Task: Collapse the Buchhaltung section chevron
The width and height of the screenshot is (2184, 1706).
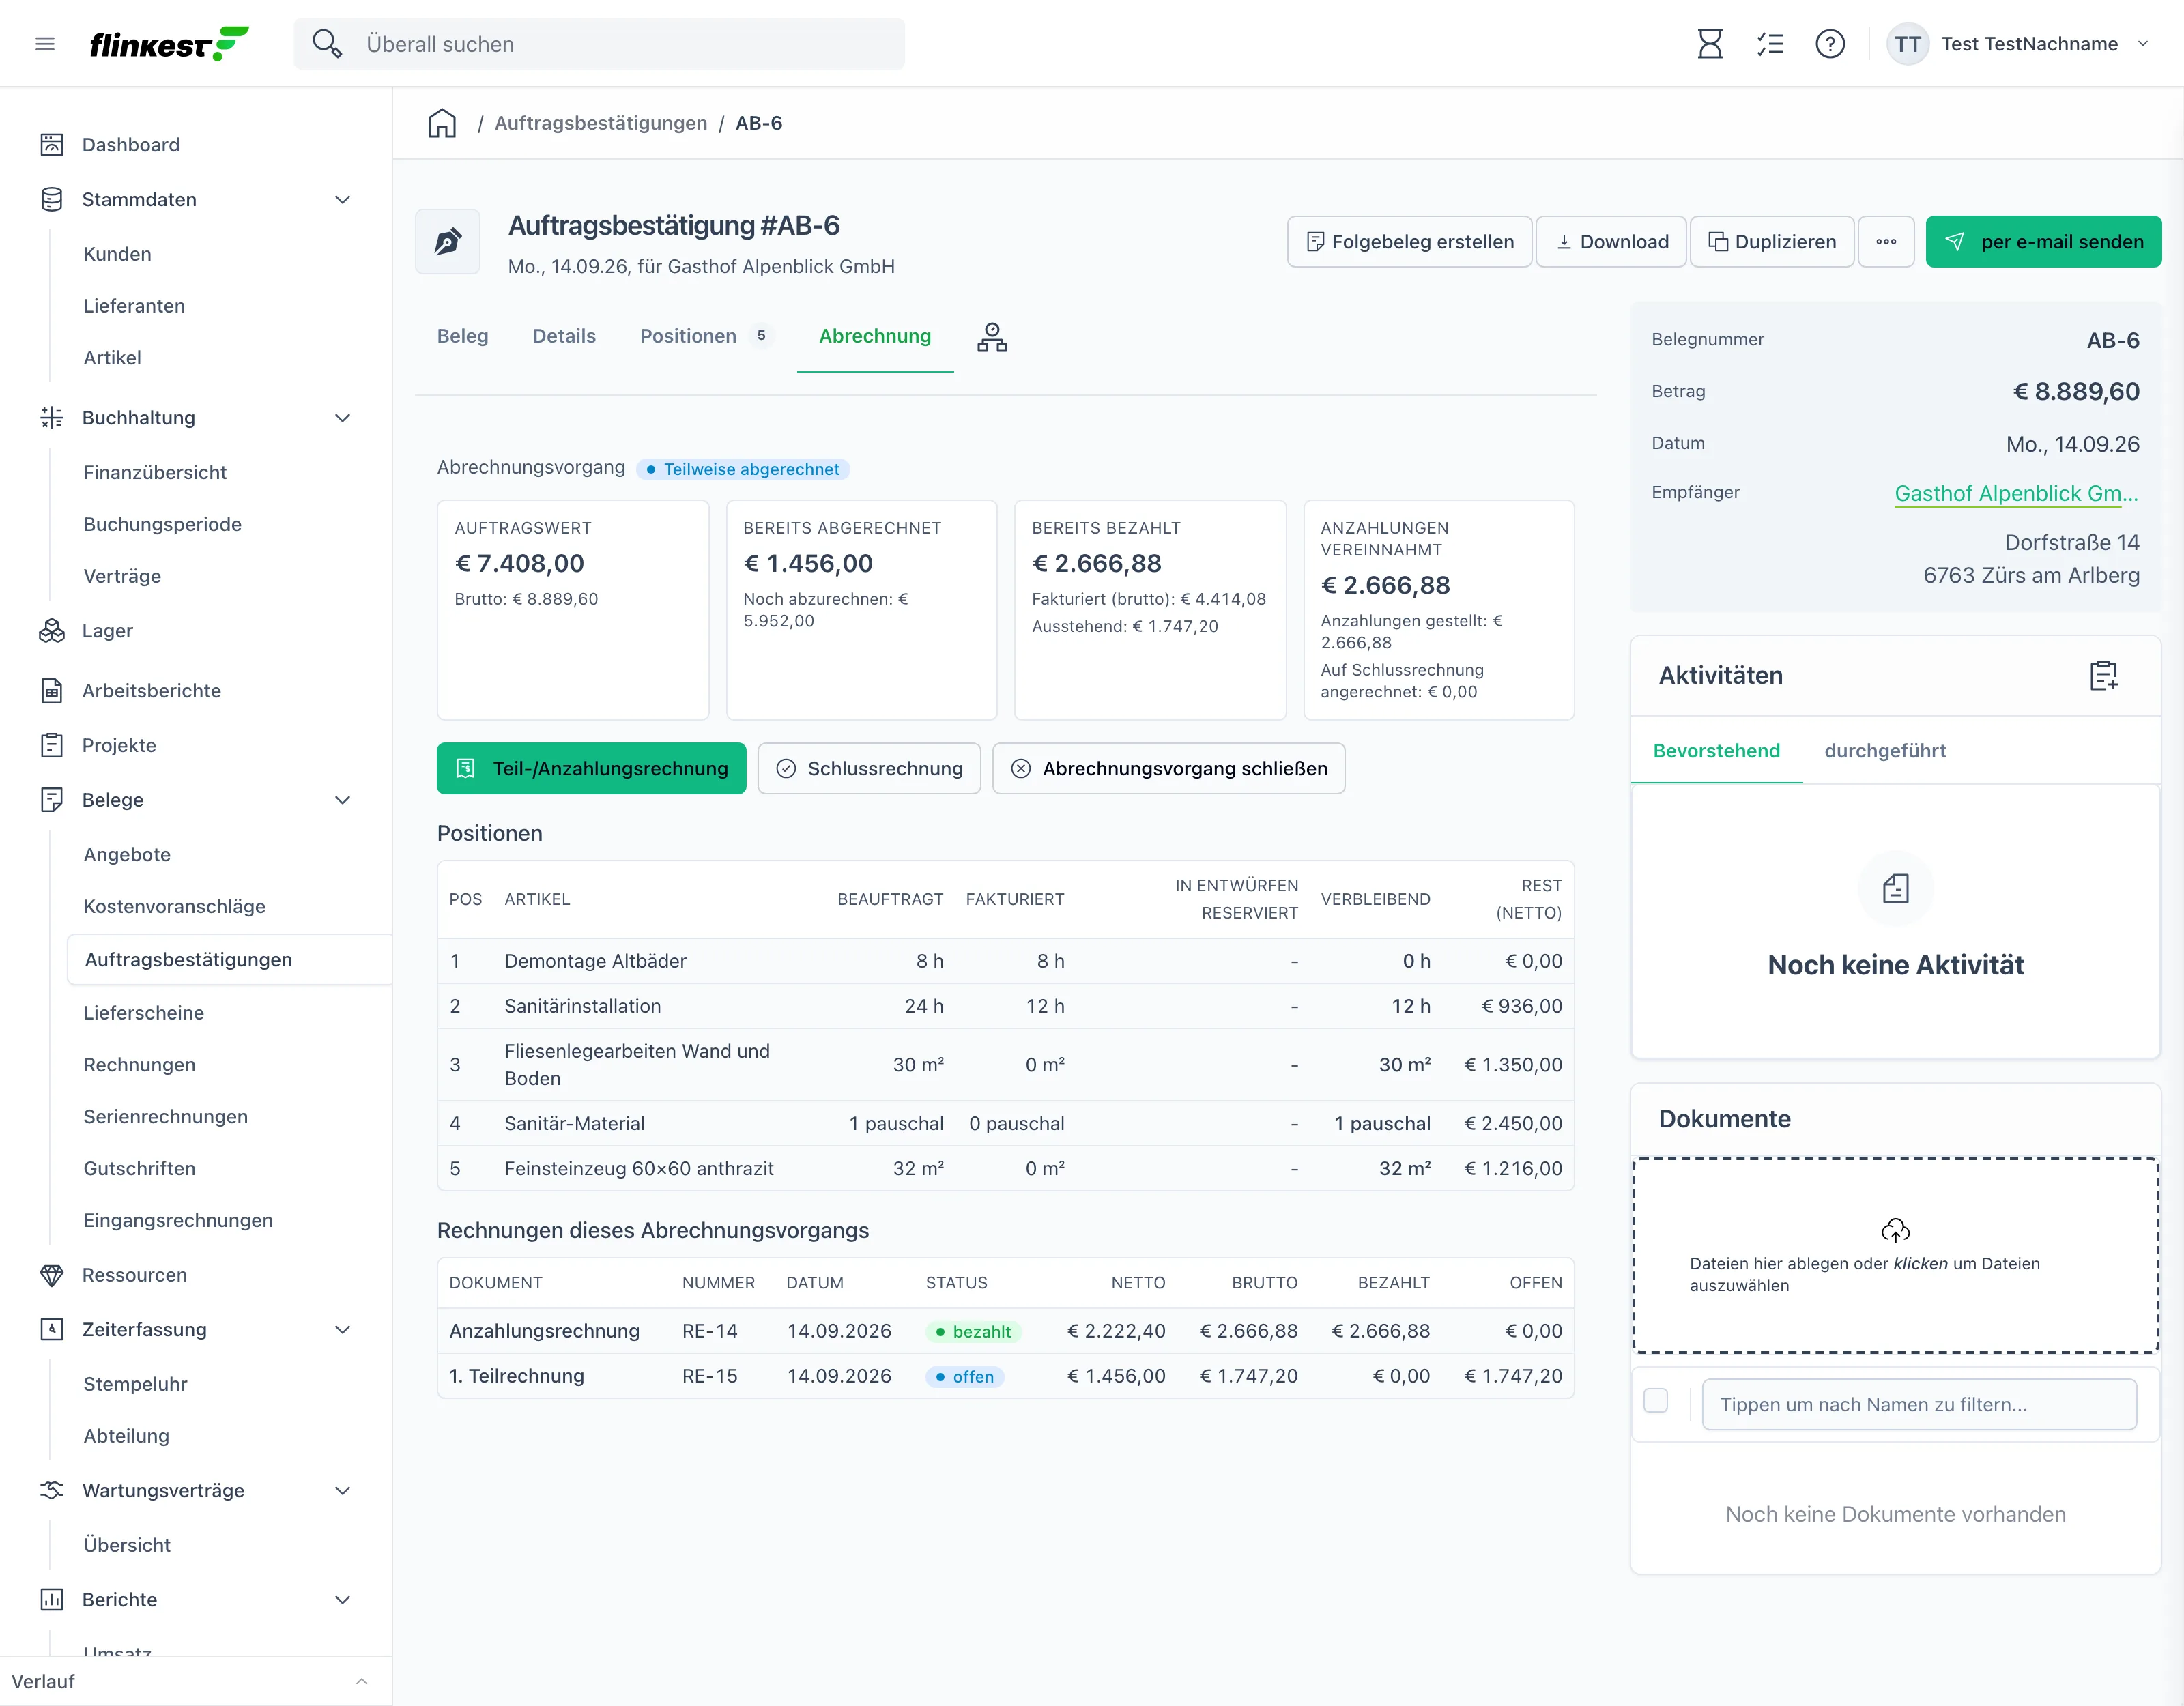Action: point(343,418)
